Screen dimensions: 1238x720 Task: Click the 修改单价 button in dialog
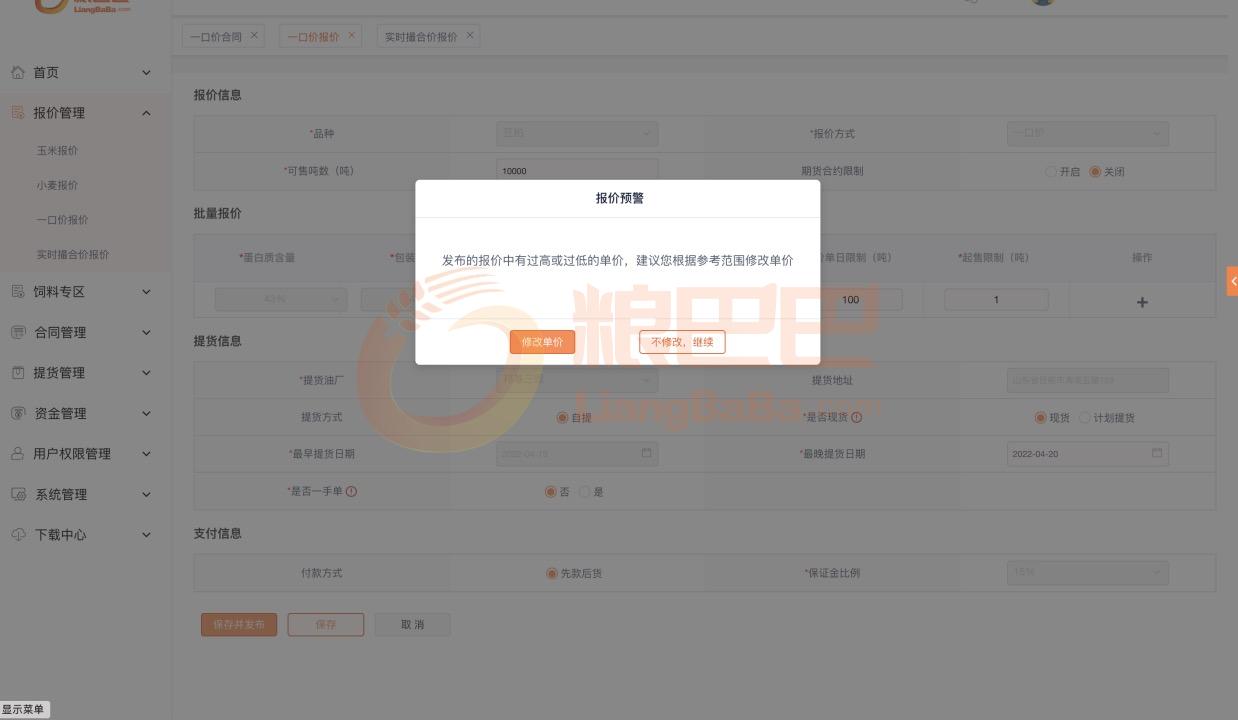[x=542, y=342]
